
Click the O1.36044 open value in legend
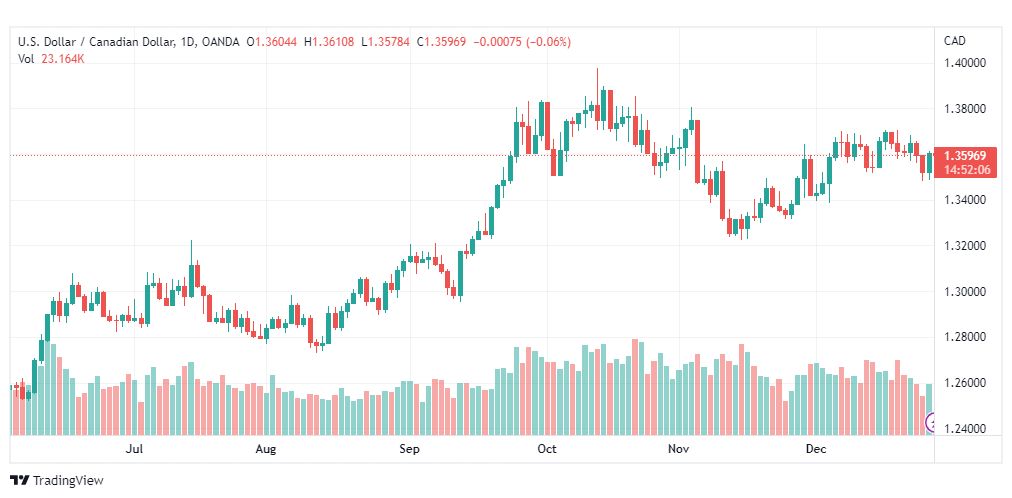(272, 42)
